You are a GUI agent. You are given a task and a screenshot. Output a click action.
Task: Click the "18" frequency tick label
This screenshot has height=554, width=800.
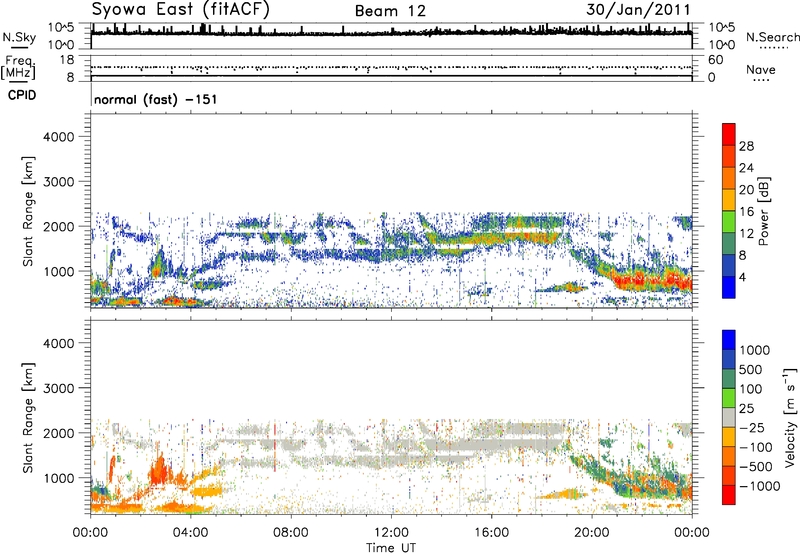pyautogui.click(x=67, y=60)
